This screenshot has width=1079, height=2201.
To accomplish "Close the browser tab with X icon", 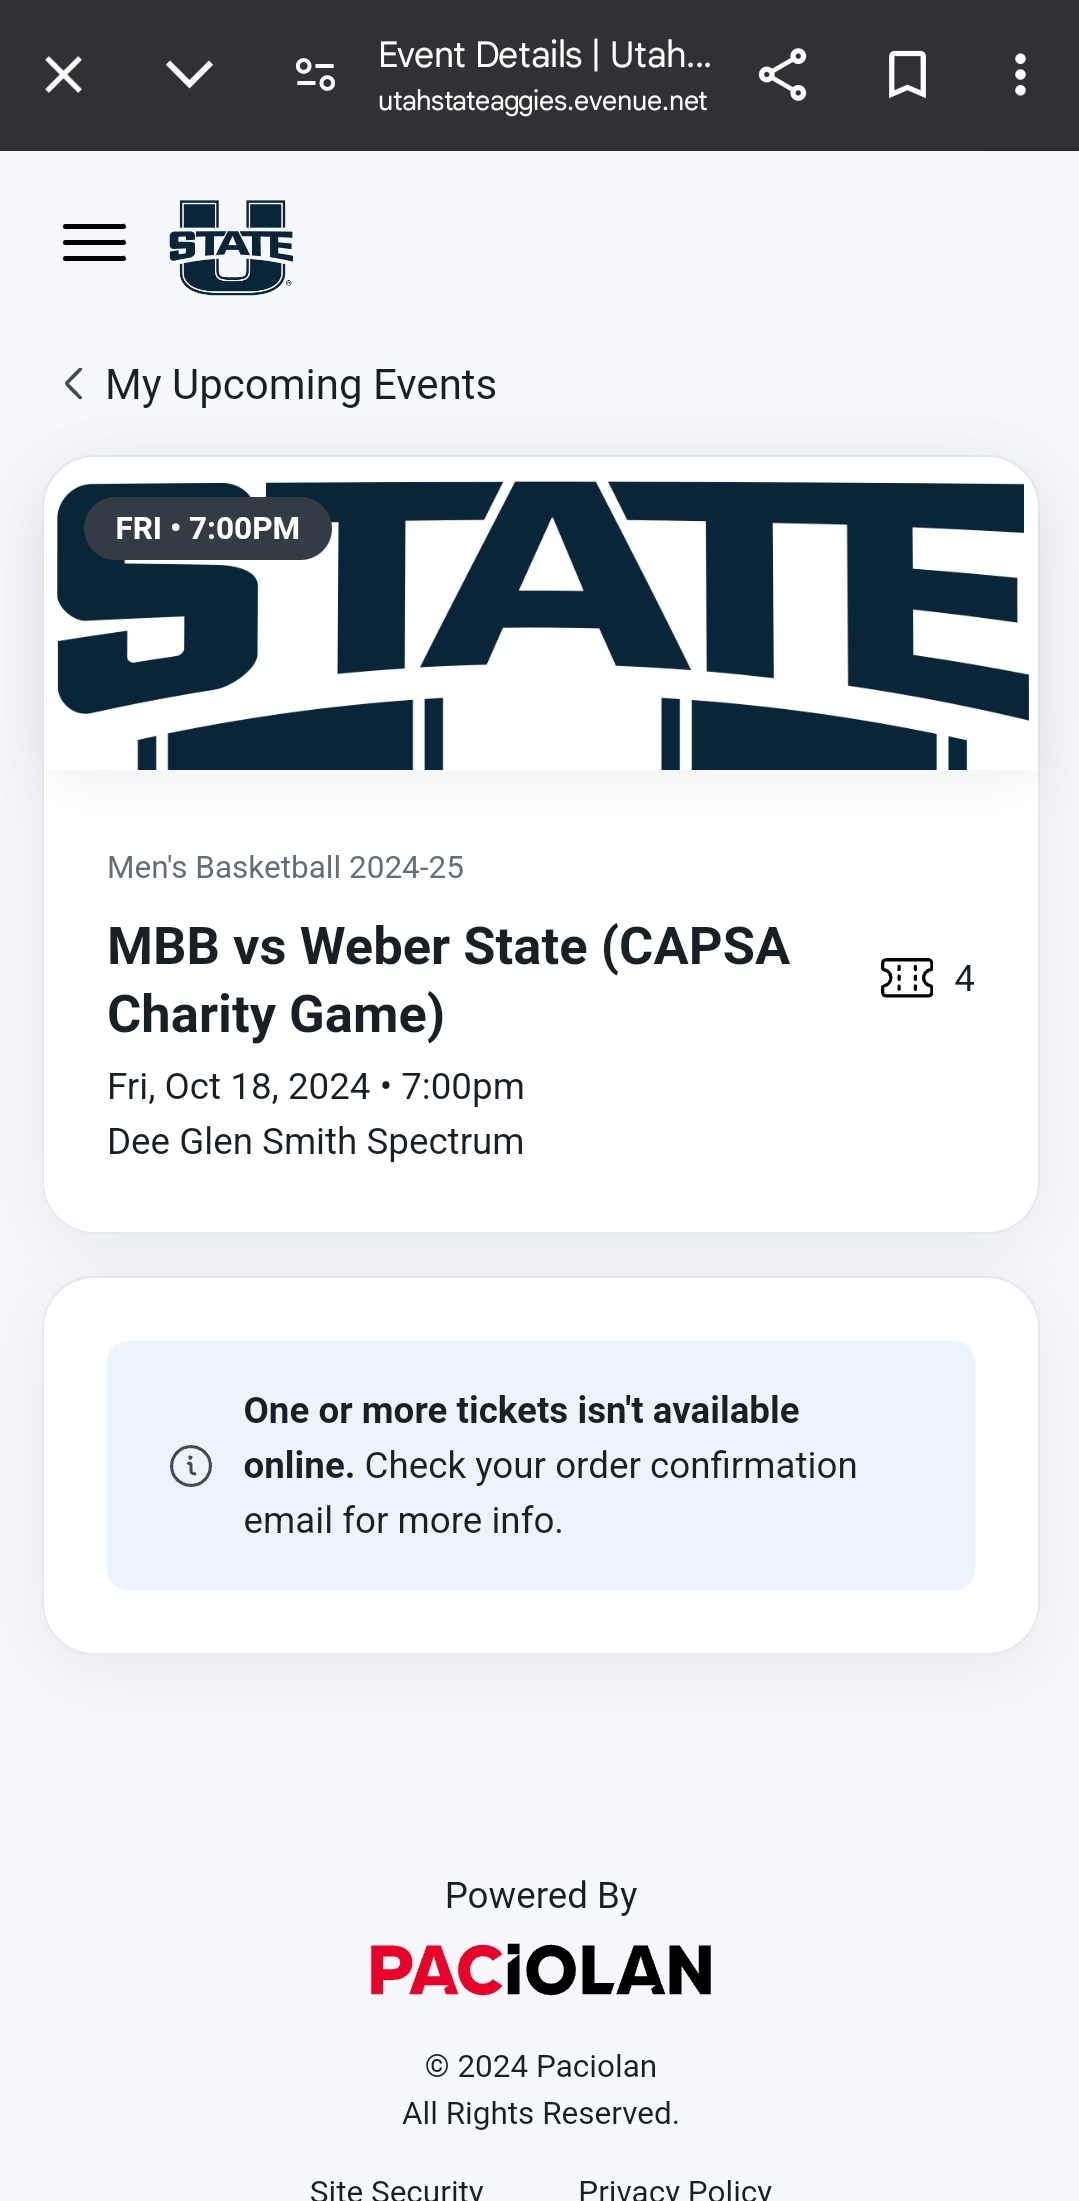I will [x=64, y=75].
